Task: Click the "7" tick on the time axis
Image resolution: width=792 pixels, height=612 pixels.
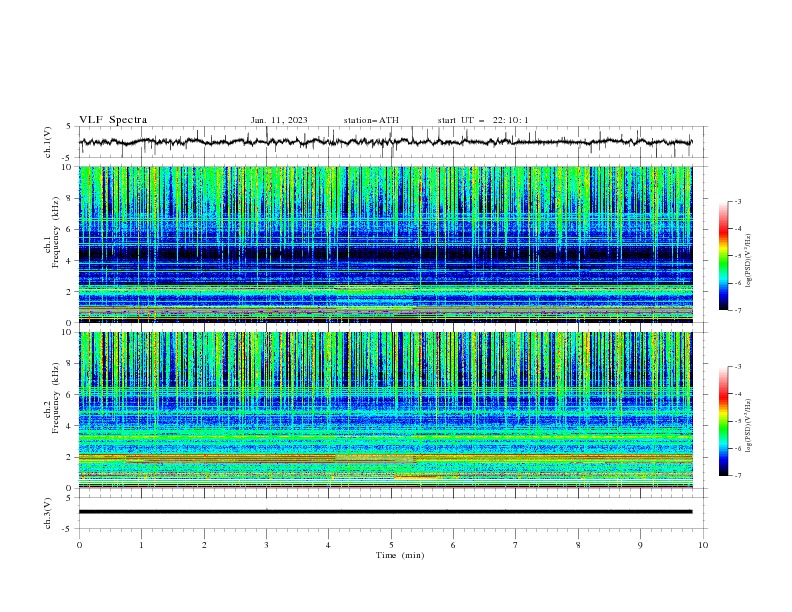Action: (x=516, y=545)
